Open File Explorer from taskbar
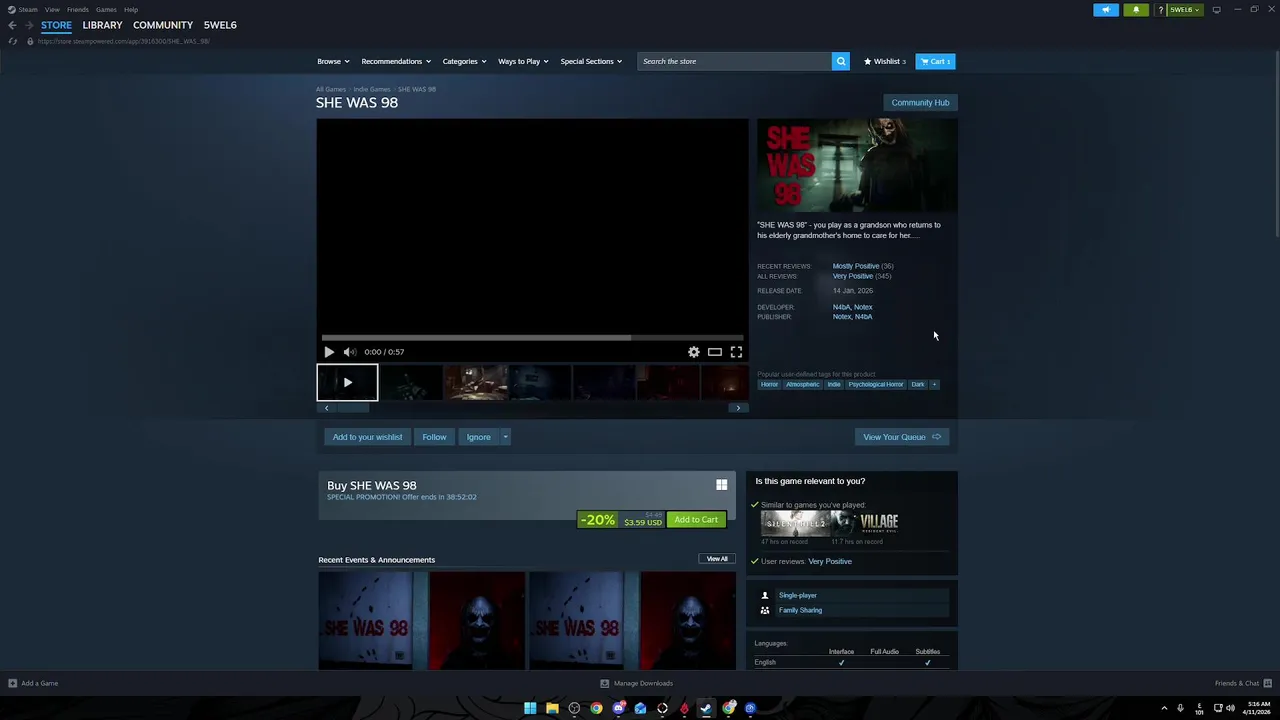Viewport: 1280px width, 720px height. [x=552, y=708]
